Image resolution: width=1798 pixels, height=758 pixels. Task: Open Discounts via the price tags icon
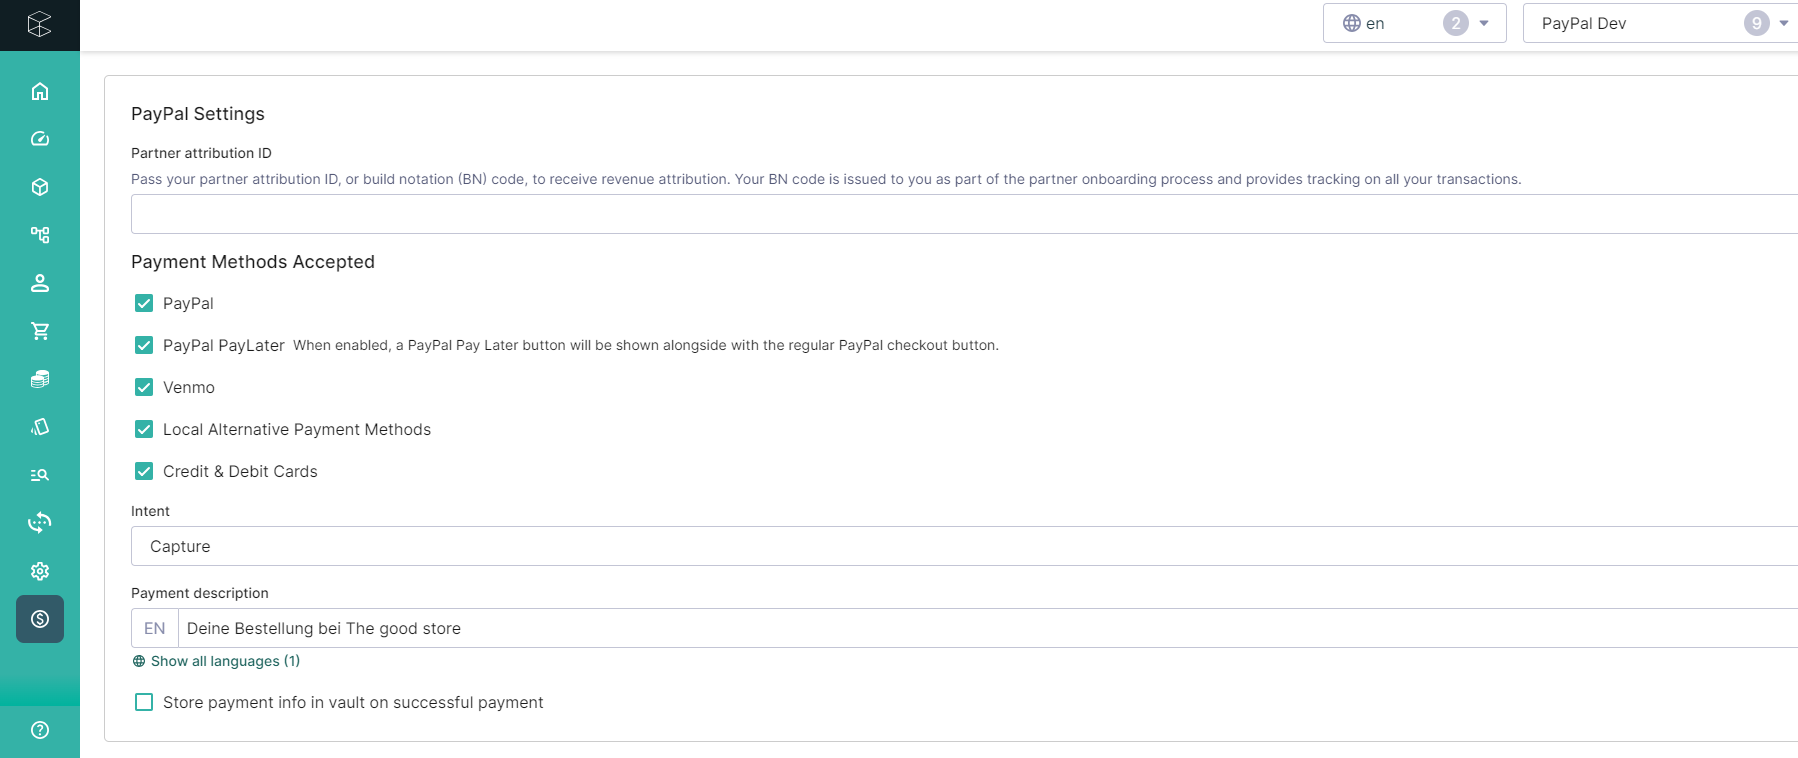[40, 427]
